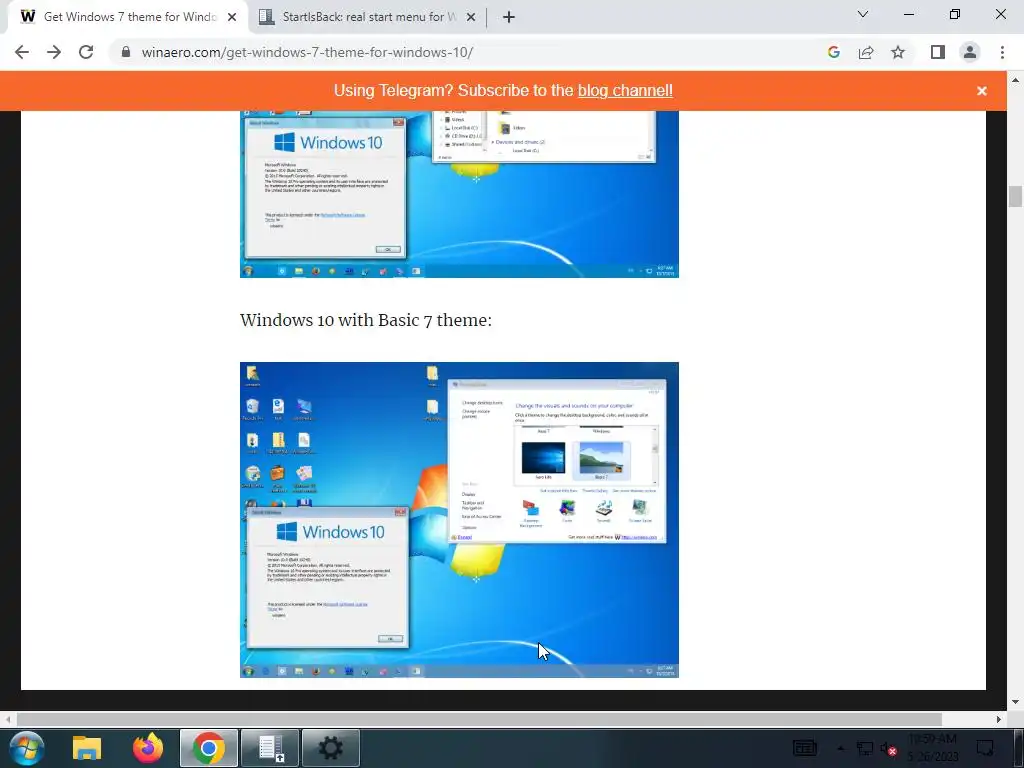
Task: Open Google search side icon
Action: pyautogui.click(x=833, y=52)
